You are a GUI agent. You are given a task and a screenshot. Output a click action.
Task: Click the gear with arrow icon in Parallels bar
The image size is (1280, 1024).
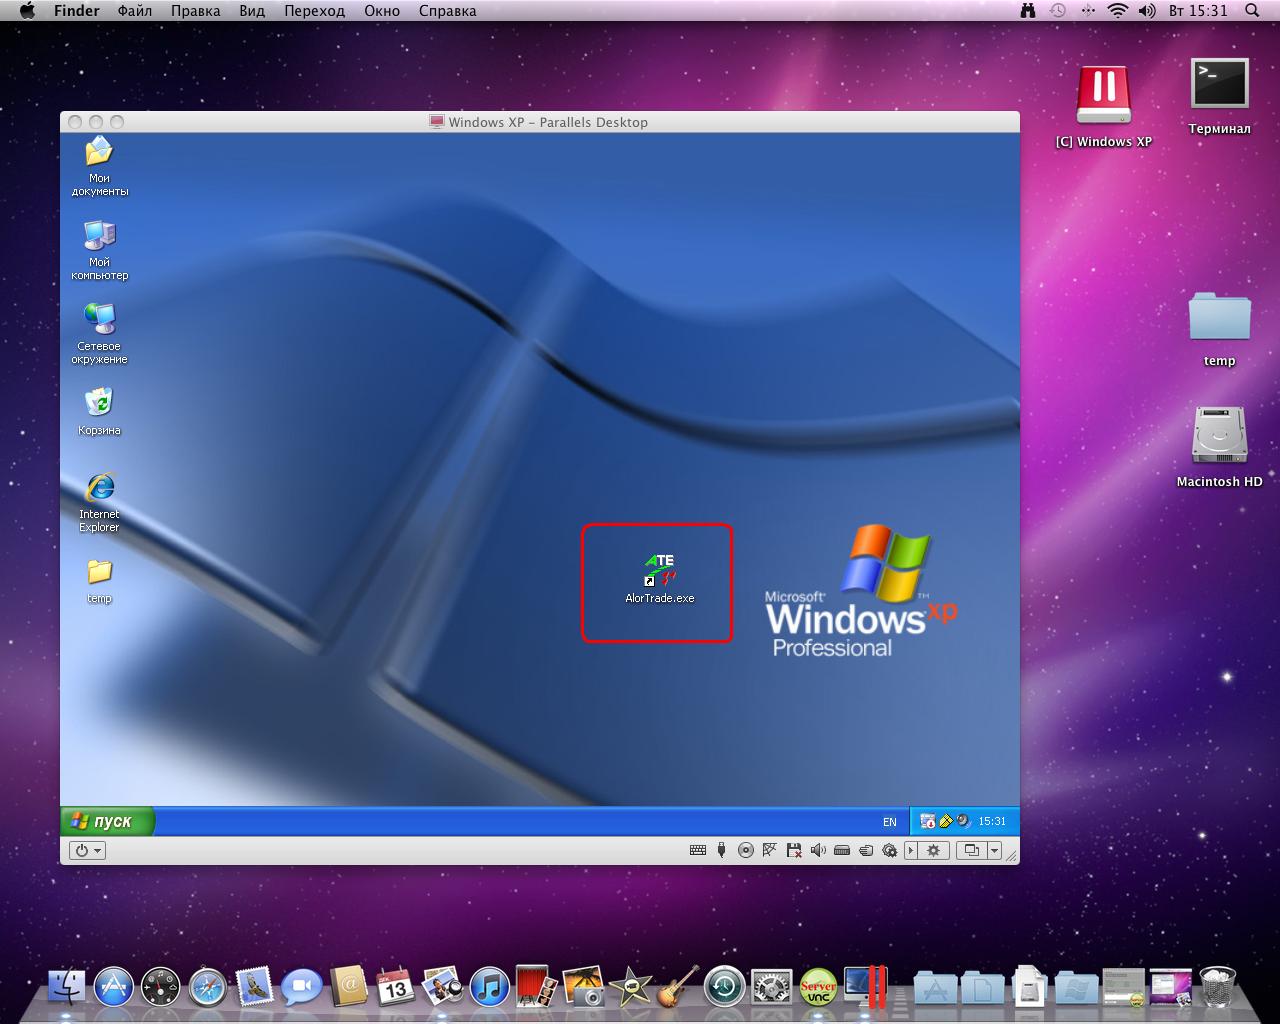click(888, 851)
